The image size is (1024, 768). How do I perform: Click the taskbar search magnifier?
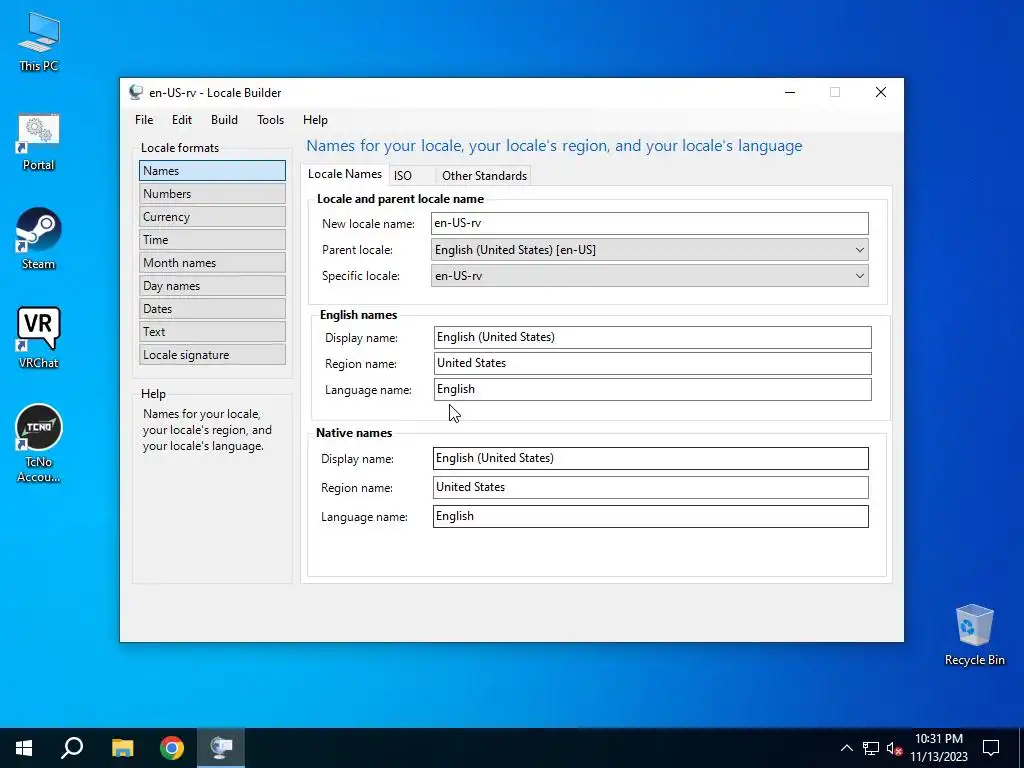[x=72, y=748]
